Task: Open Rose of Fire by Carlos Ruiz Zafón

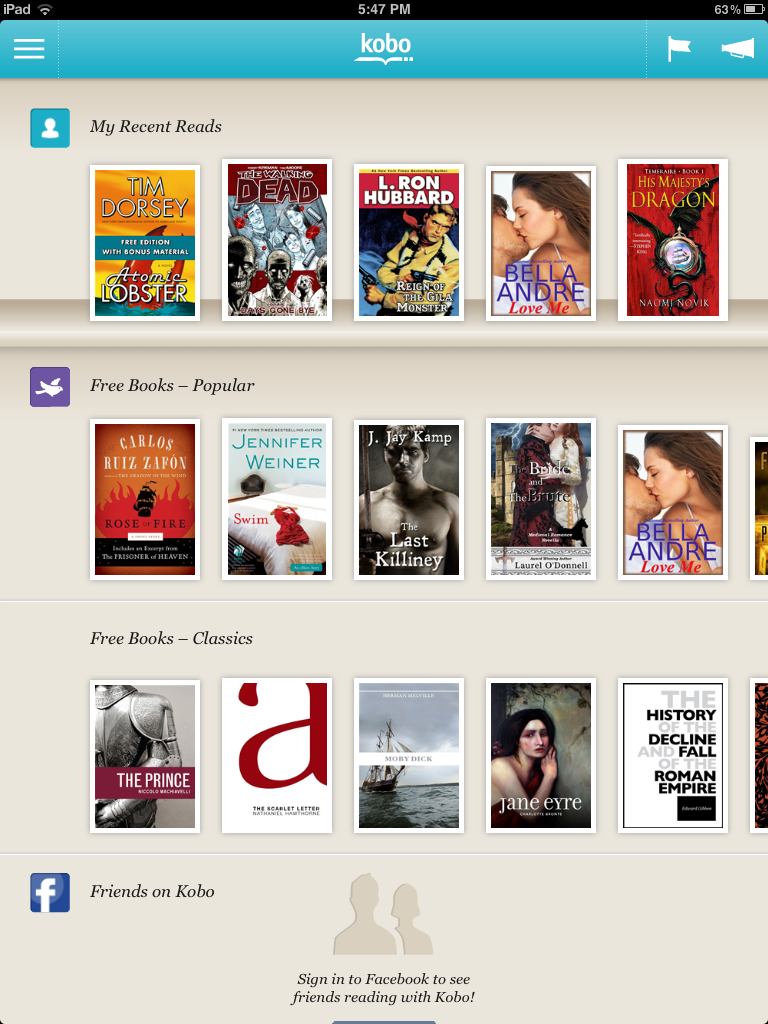Action: click(145, 499)
